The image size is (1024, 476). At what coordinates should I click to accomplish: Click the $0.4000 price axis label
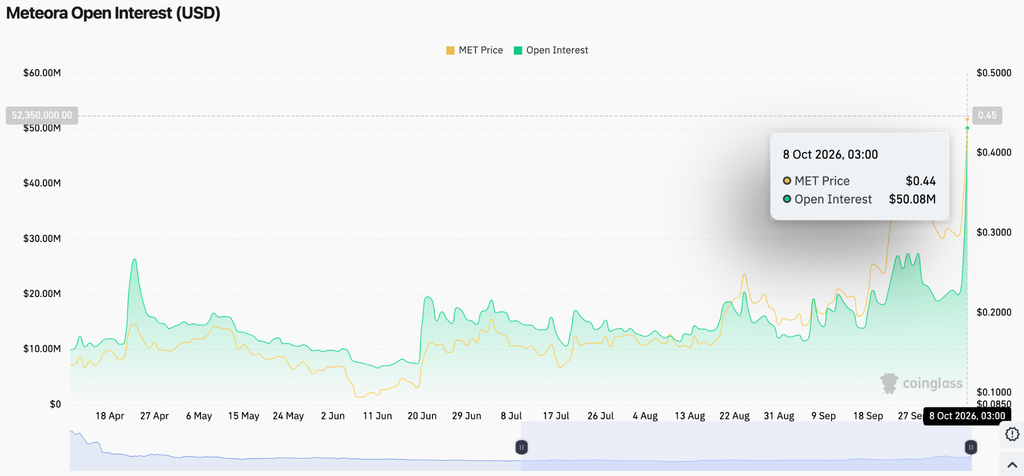point(993,153)
